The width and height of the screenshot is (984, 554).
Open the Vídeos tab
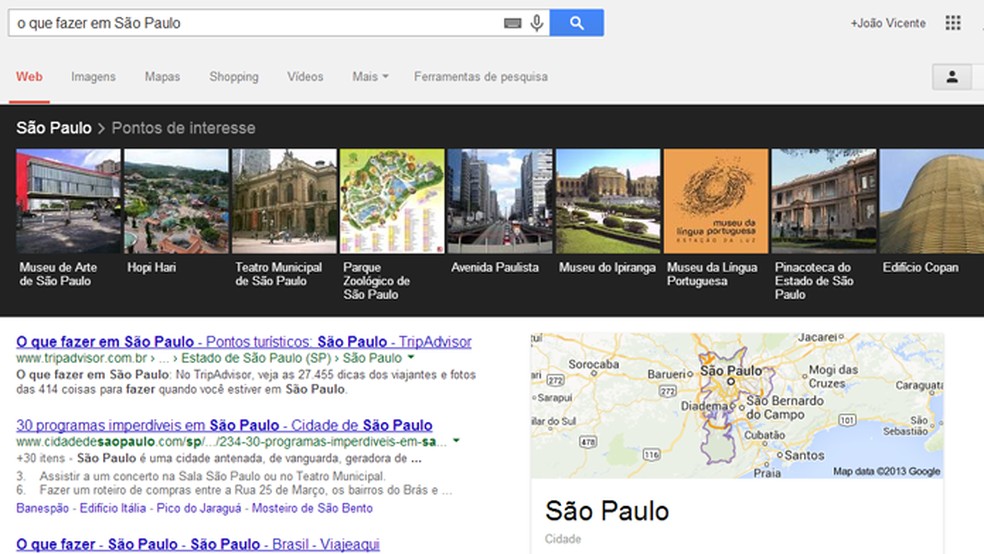(x=305, y=77)
